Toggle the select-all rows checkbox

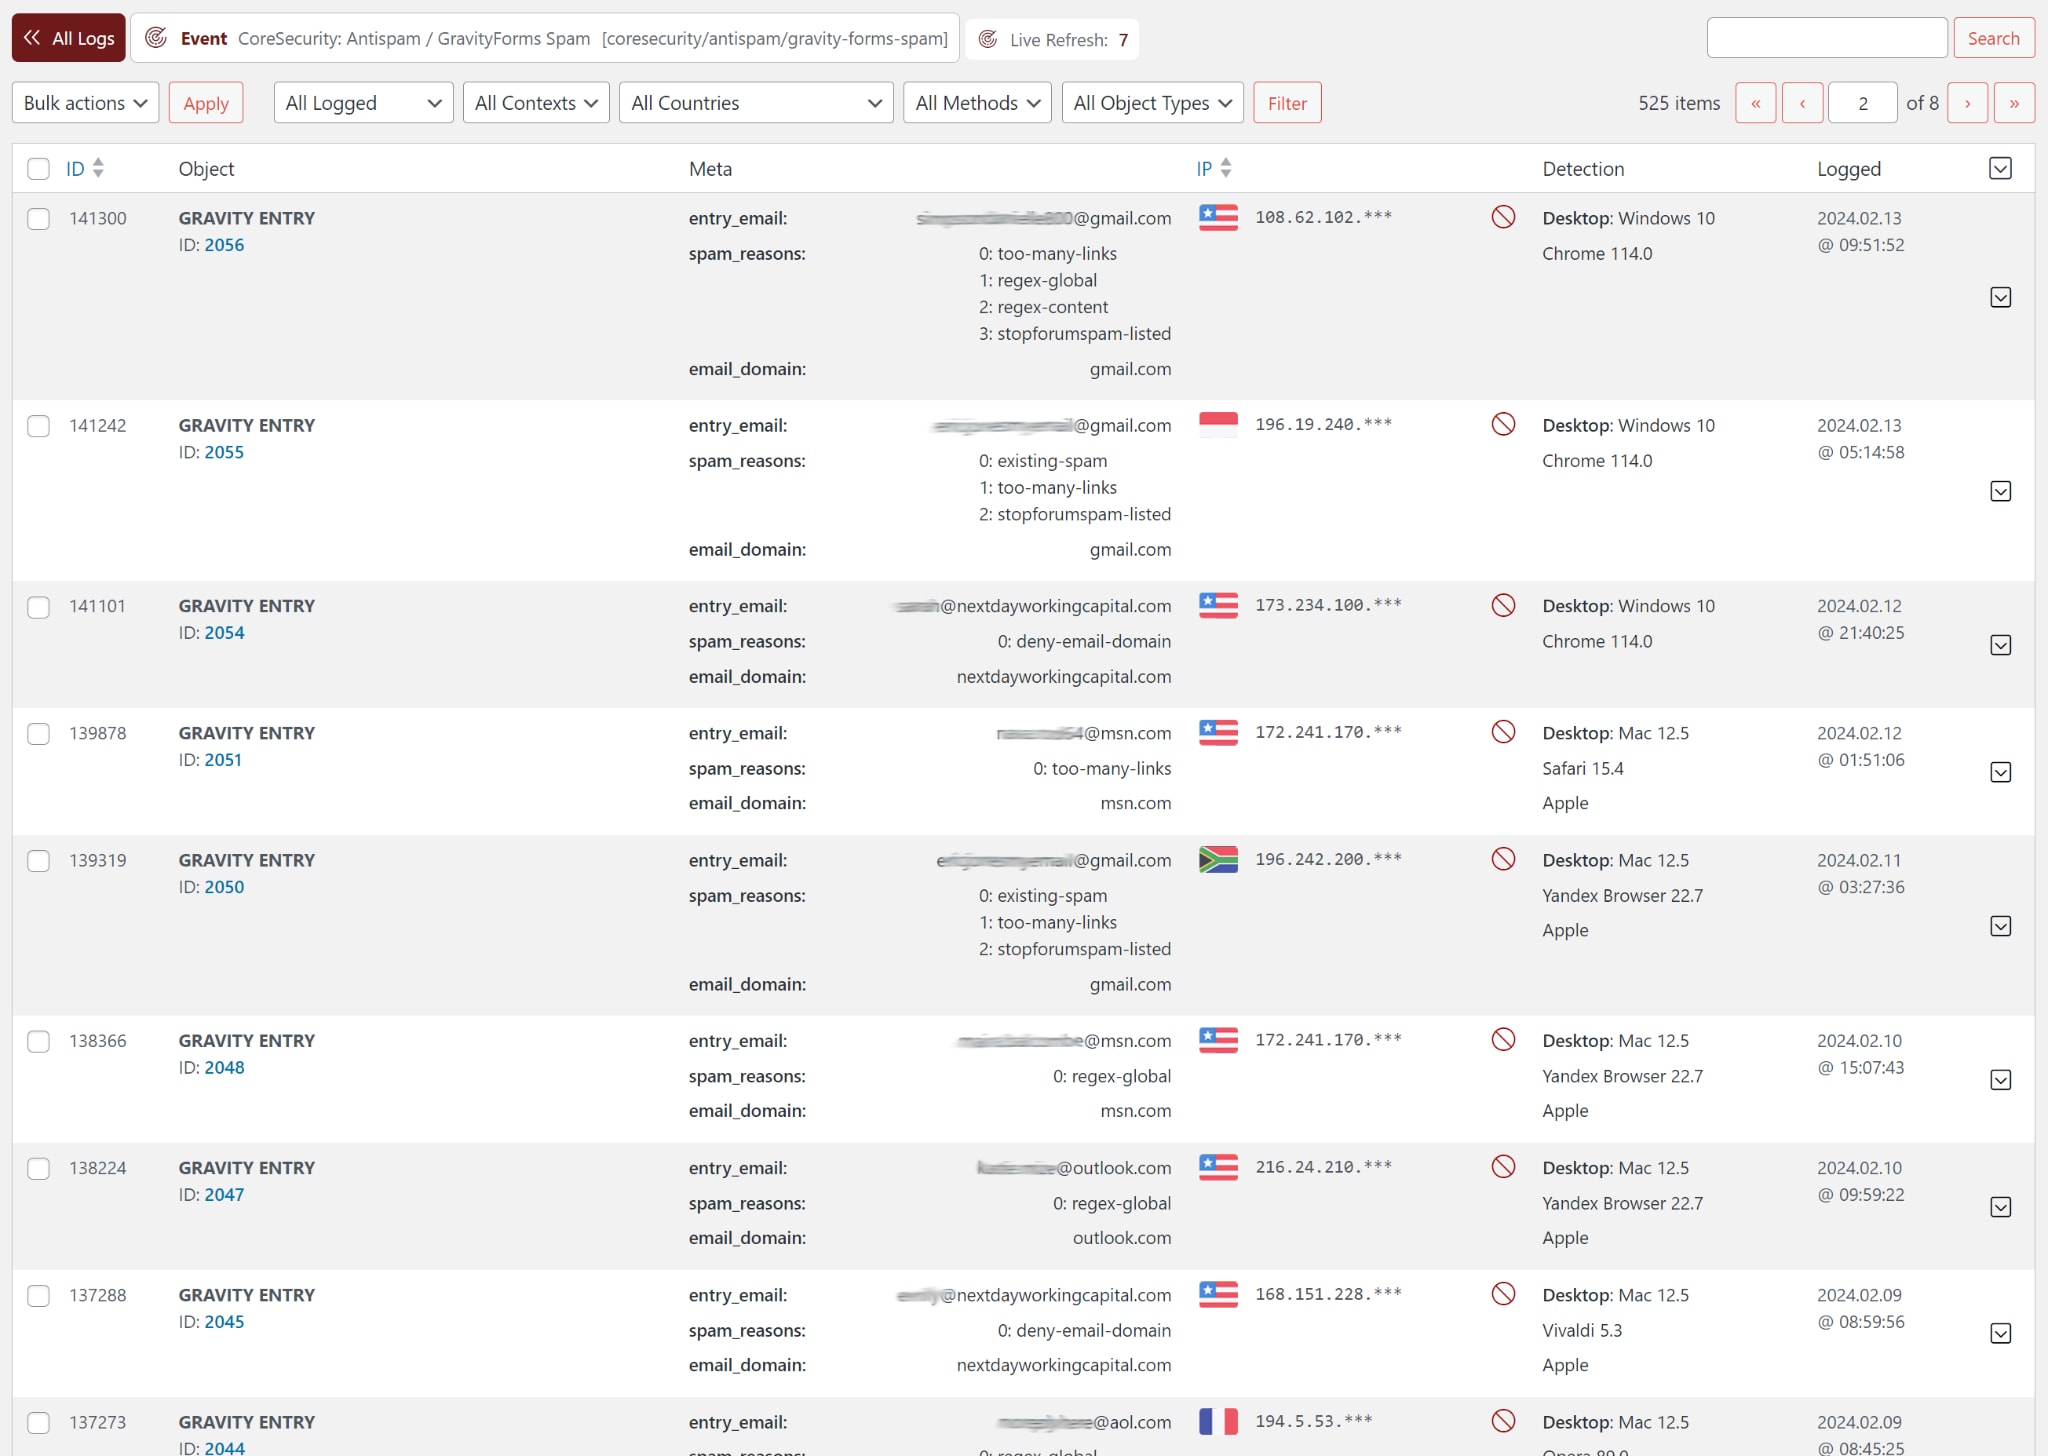tap(38, 169)
